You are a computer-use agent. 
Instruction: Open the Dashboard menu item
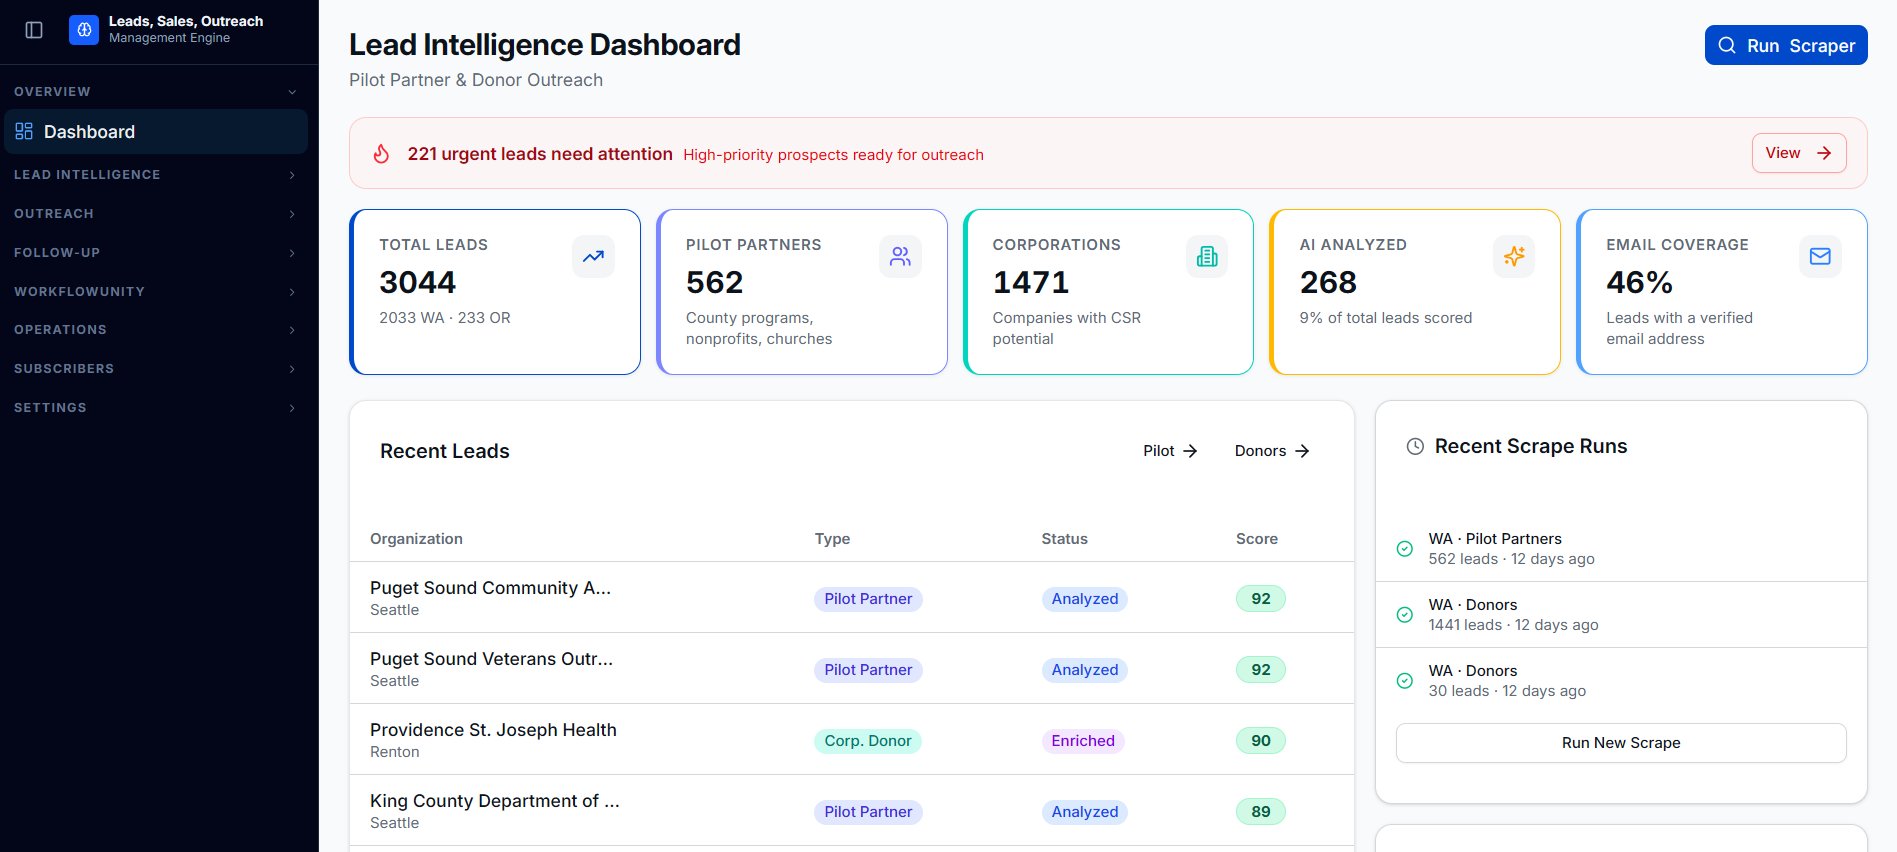tap(155, 131)
